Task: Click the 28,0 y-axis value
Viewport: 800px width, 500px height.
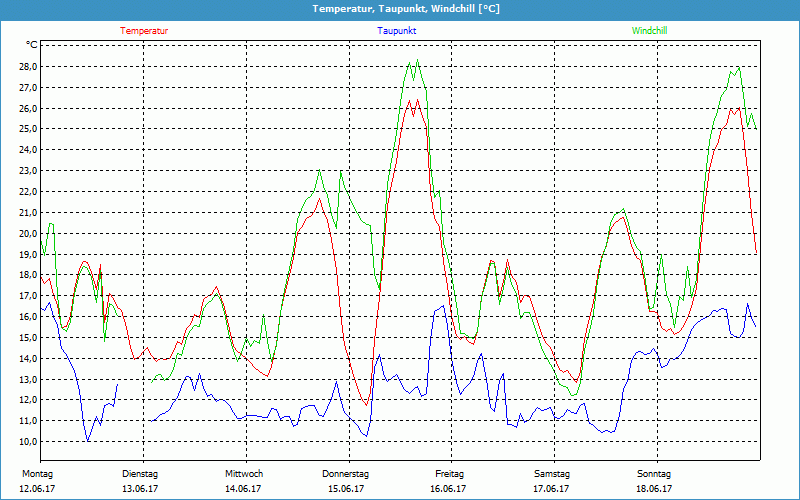Action: (28, 67)
